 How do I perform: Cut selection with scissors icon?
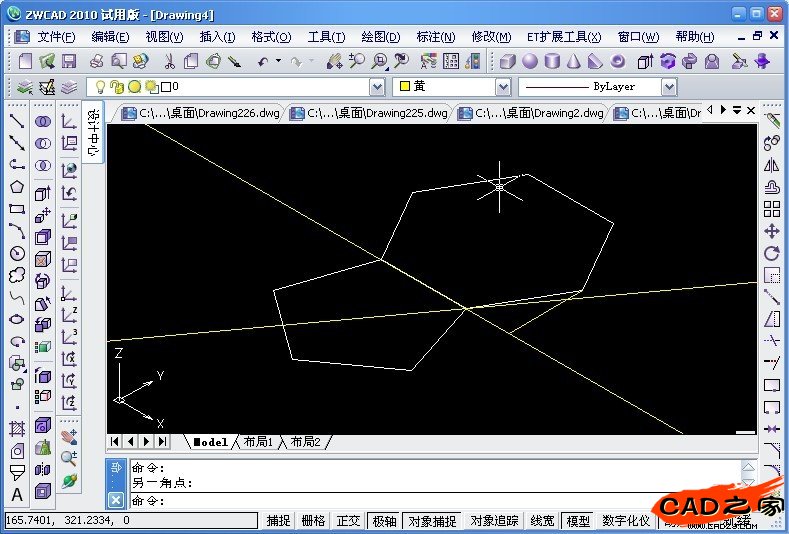tap(169, 61)
